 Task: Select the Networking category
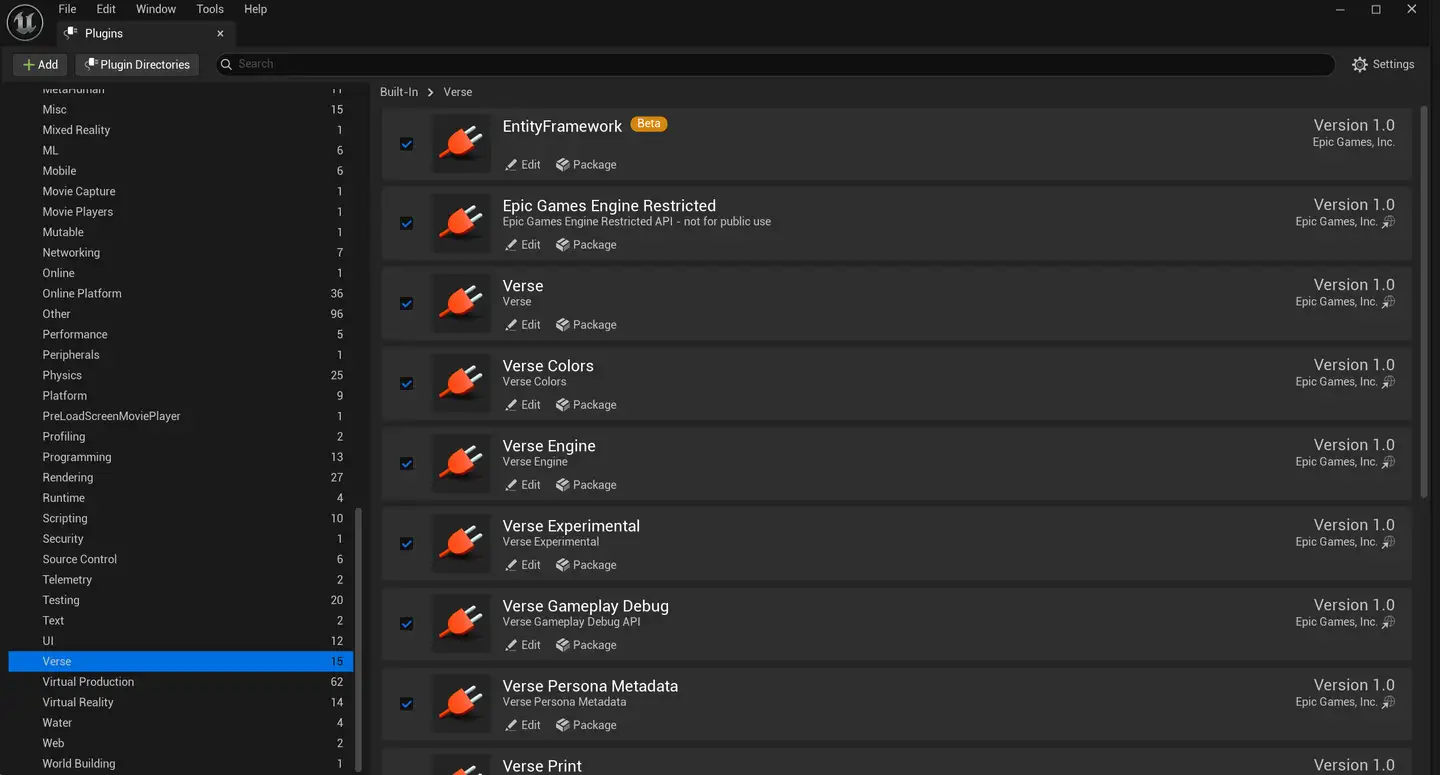pyautogui.click(x=181, y=252)
